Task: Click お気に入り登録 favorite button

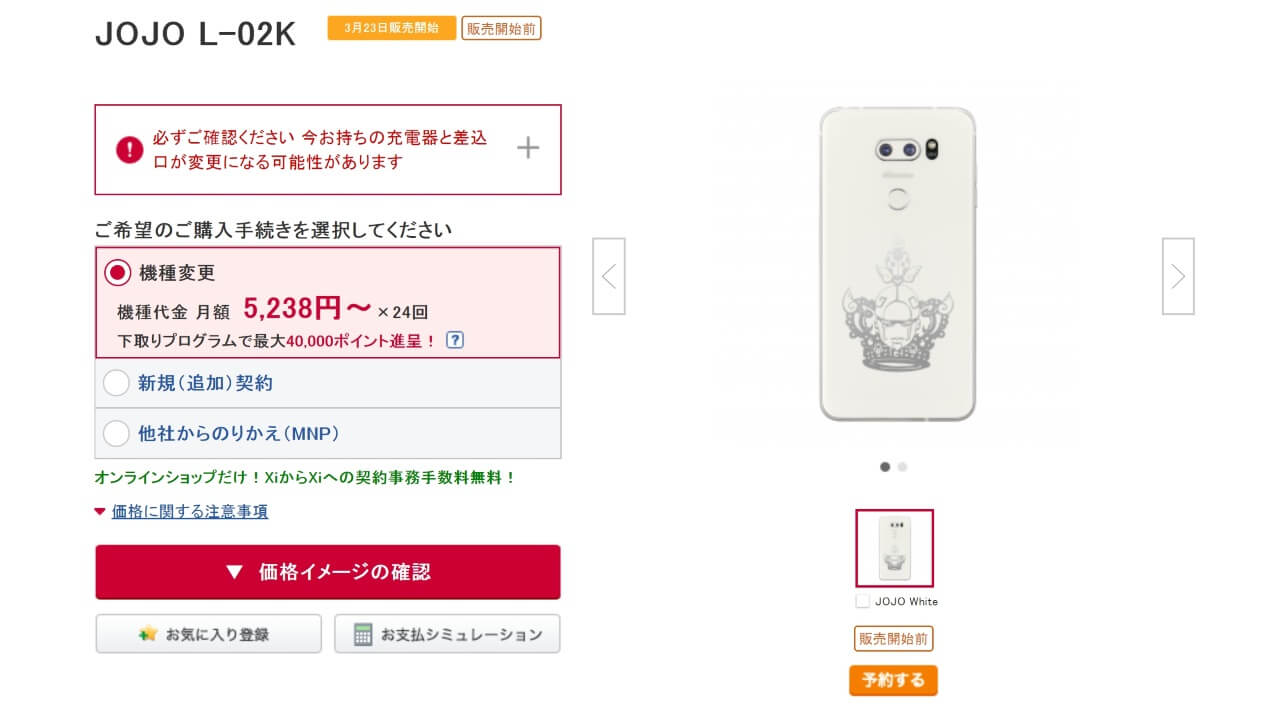Action: (208, 634)
